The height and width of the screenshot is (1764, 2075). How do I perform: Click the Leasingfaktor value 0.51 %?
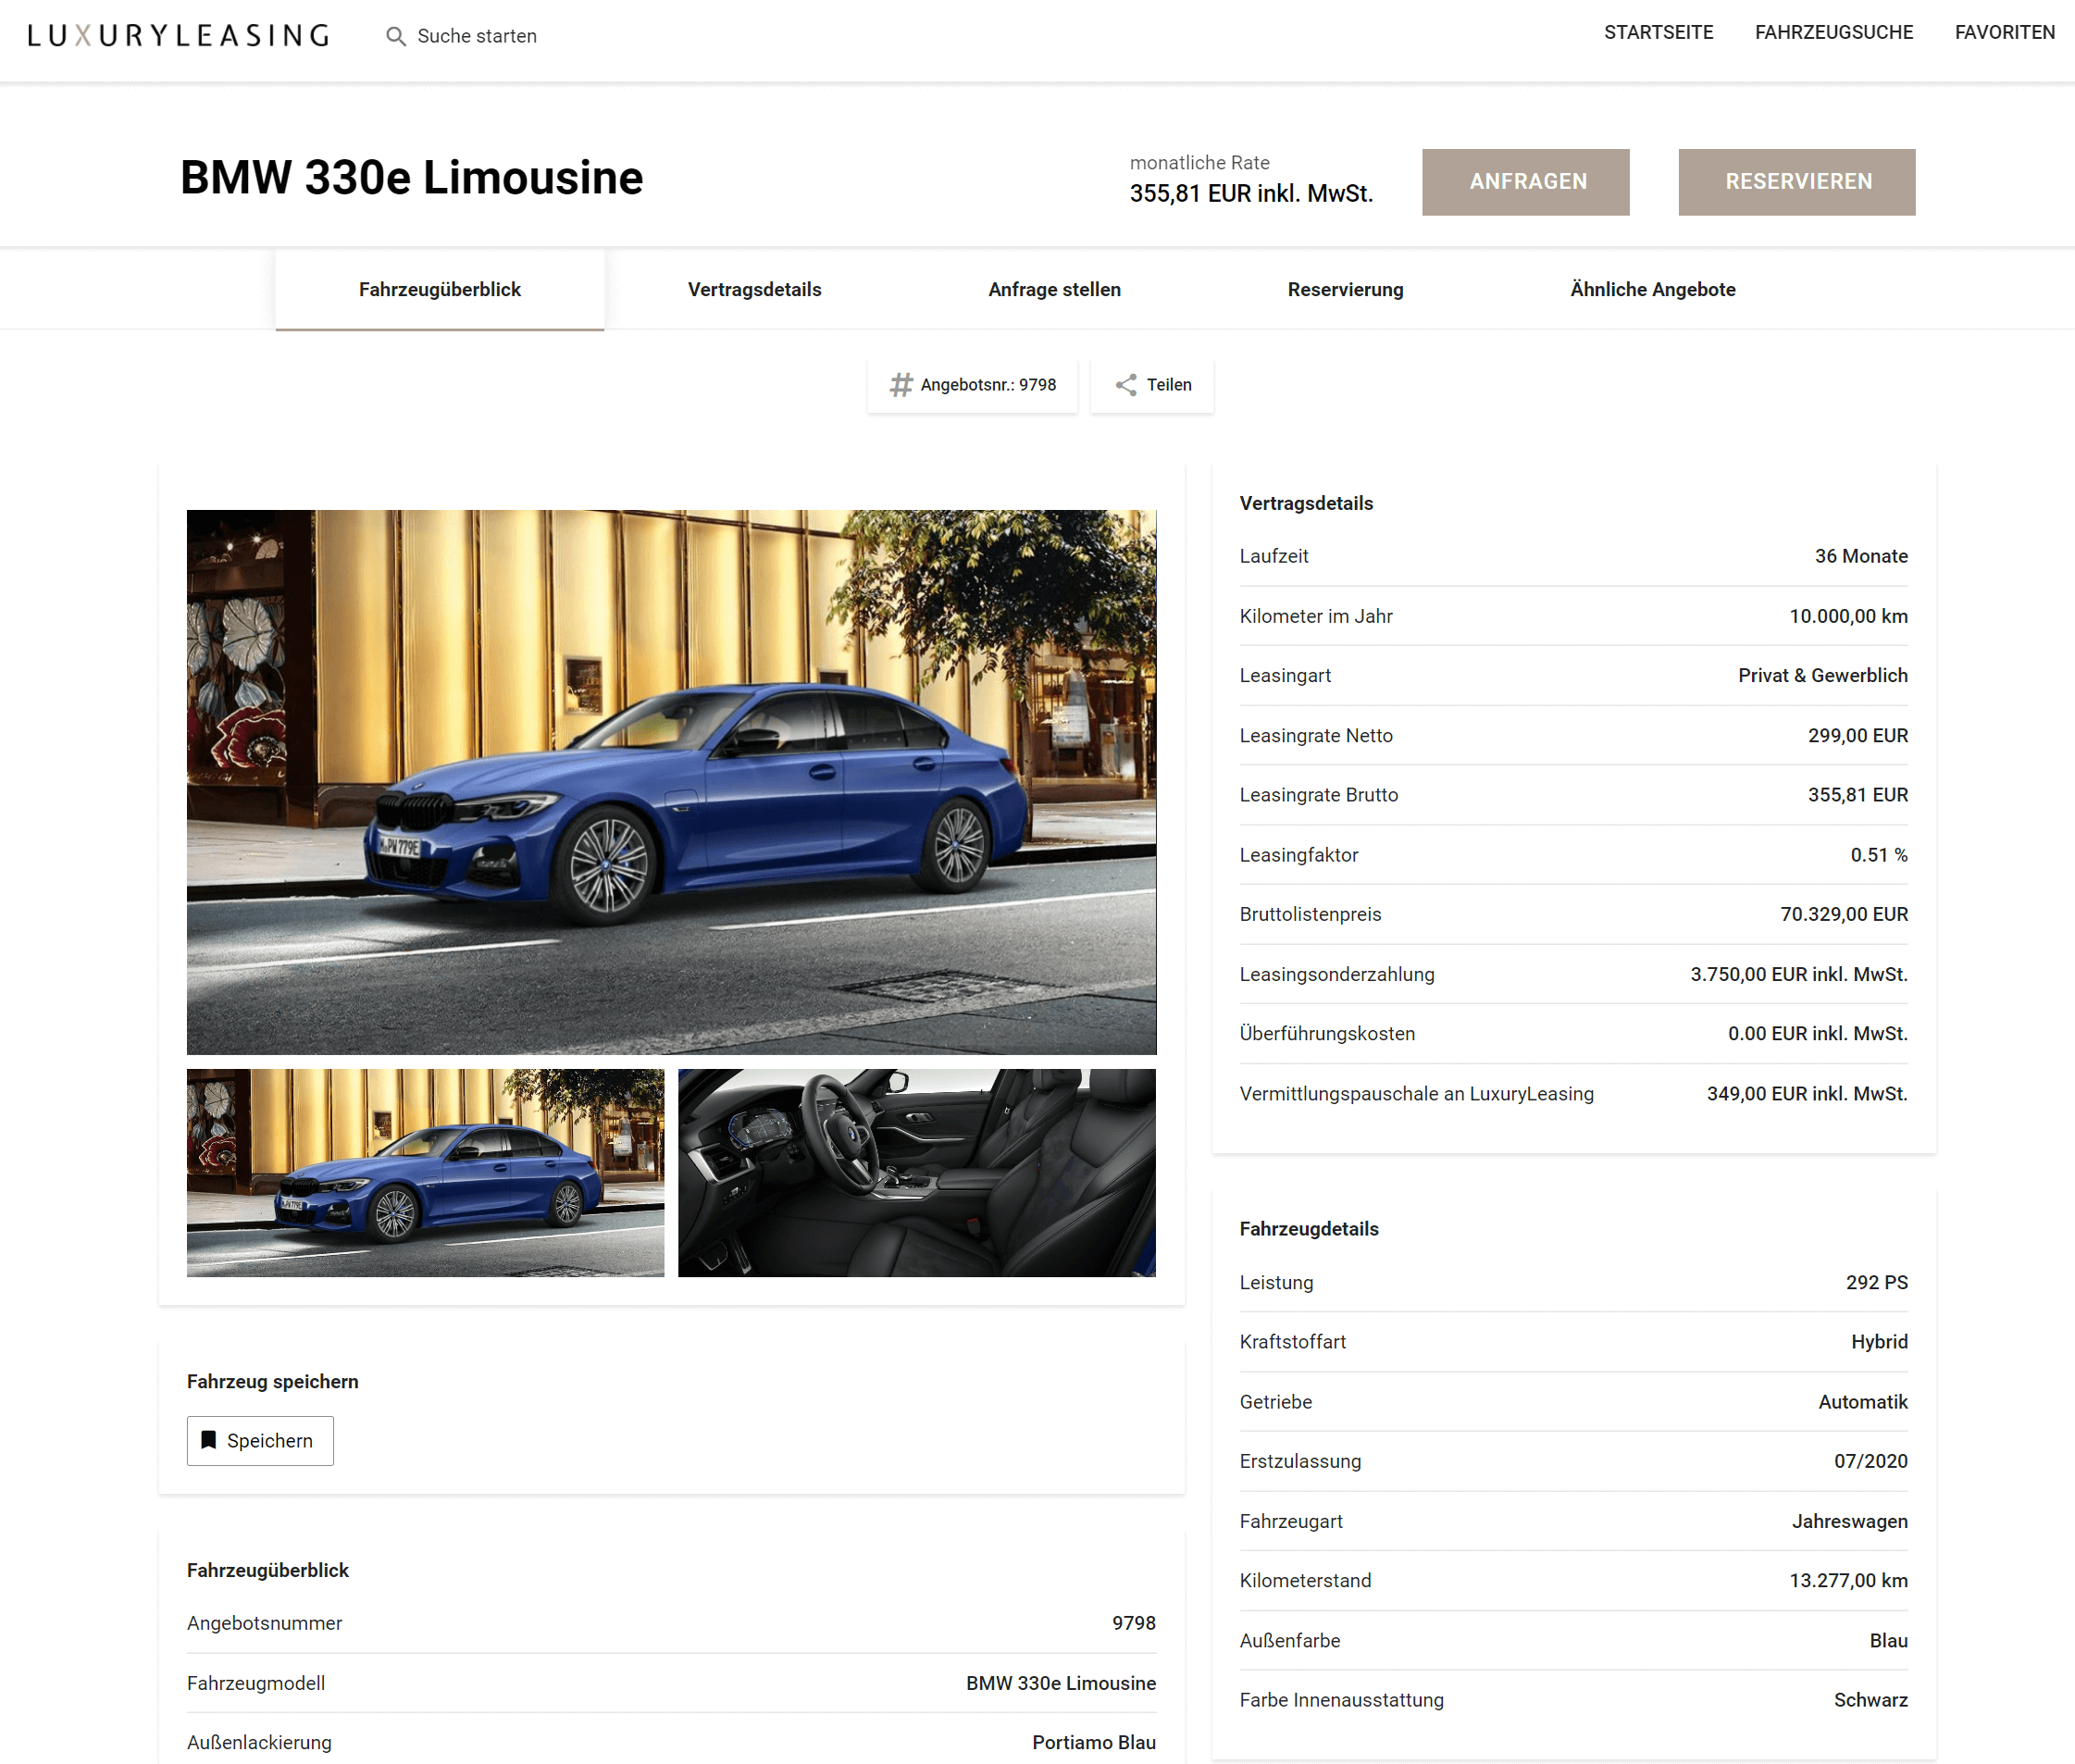pos(1878,854)
